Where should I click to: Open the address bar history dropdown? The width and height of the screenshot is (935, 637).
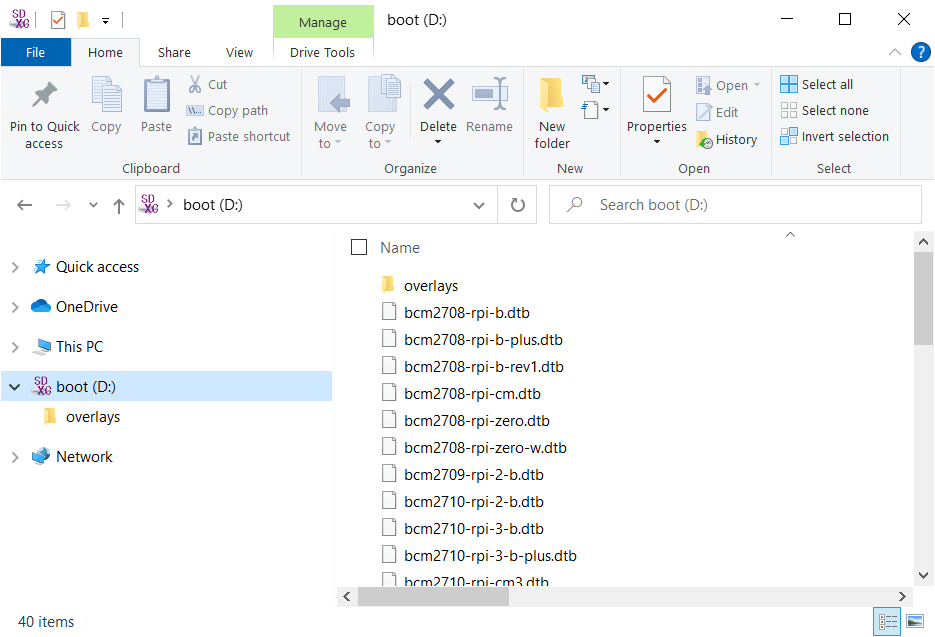coord(478,206)
